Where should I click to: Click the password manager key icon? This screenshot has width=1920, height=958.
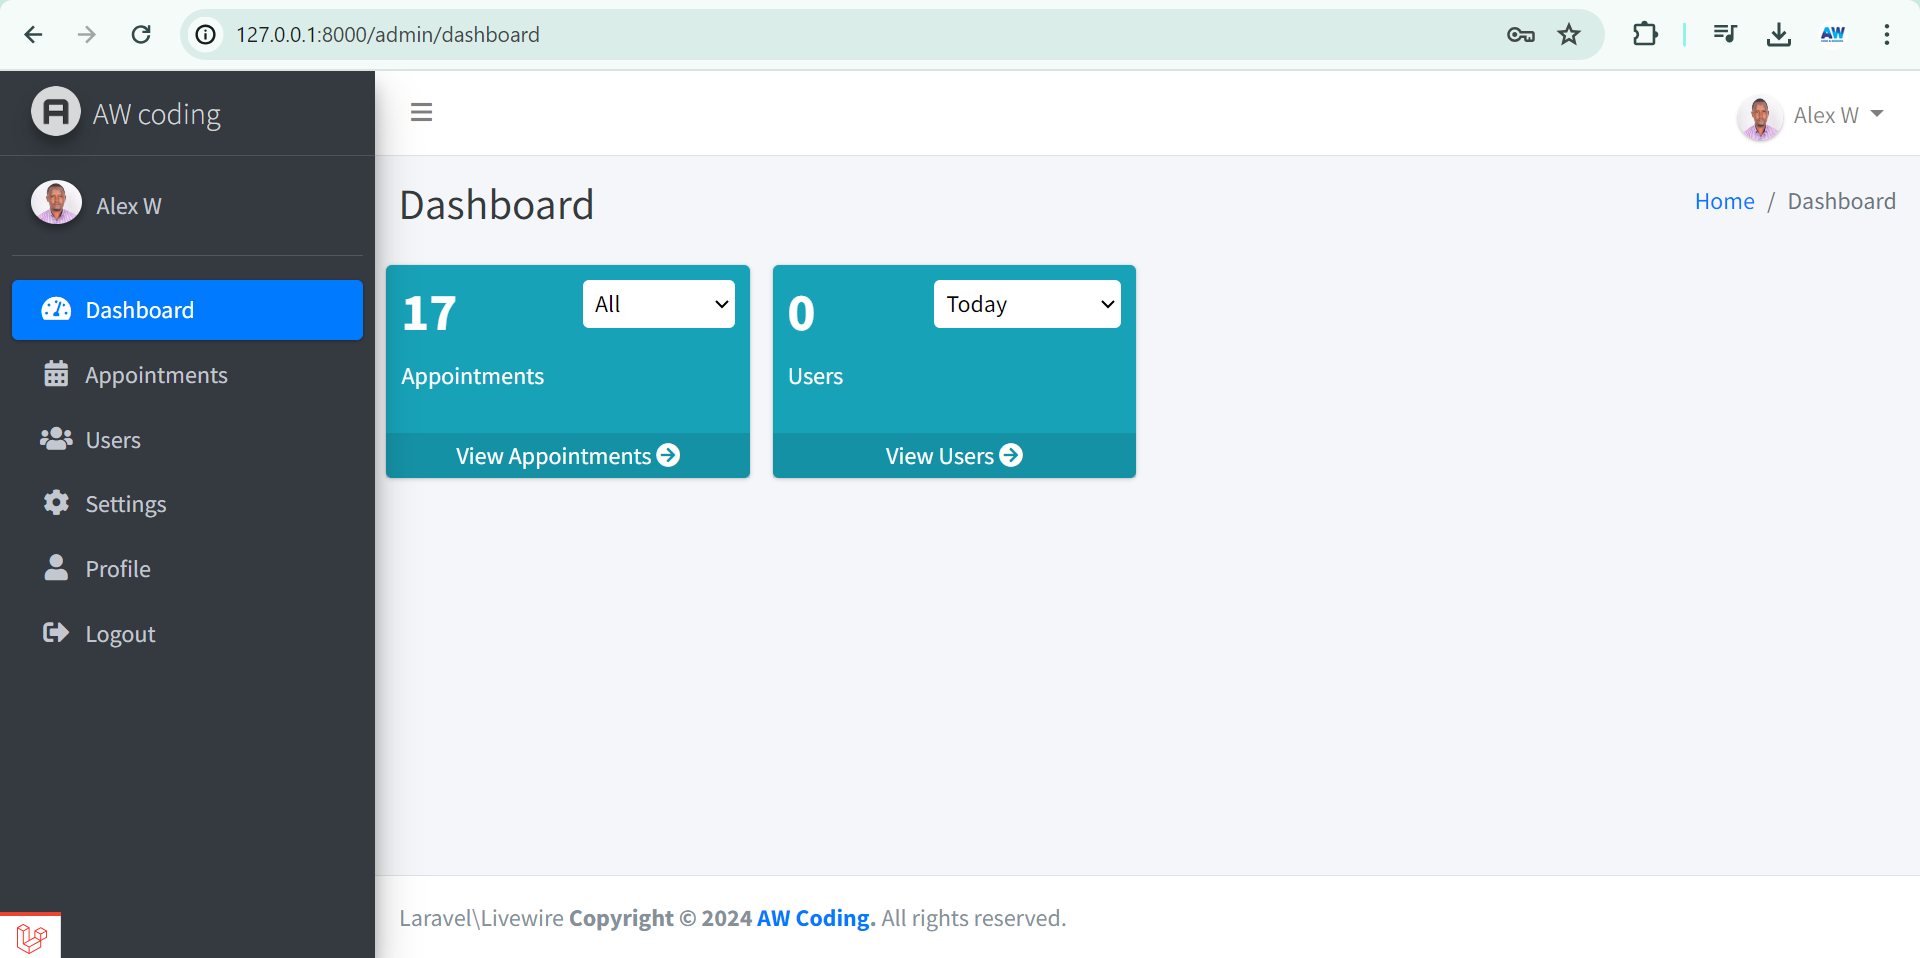pyautogui.click(x=1520, y=35)
